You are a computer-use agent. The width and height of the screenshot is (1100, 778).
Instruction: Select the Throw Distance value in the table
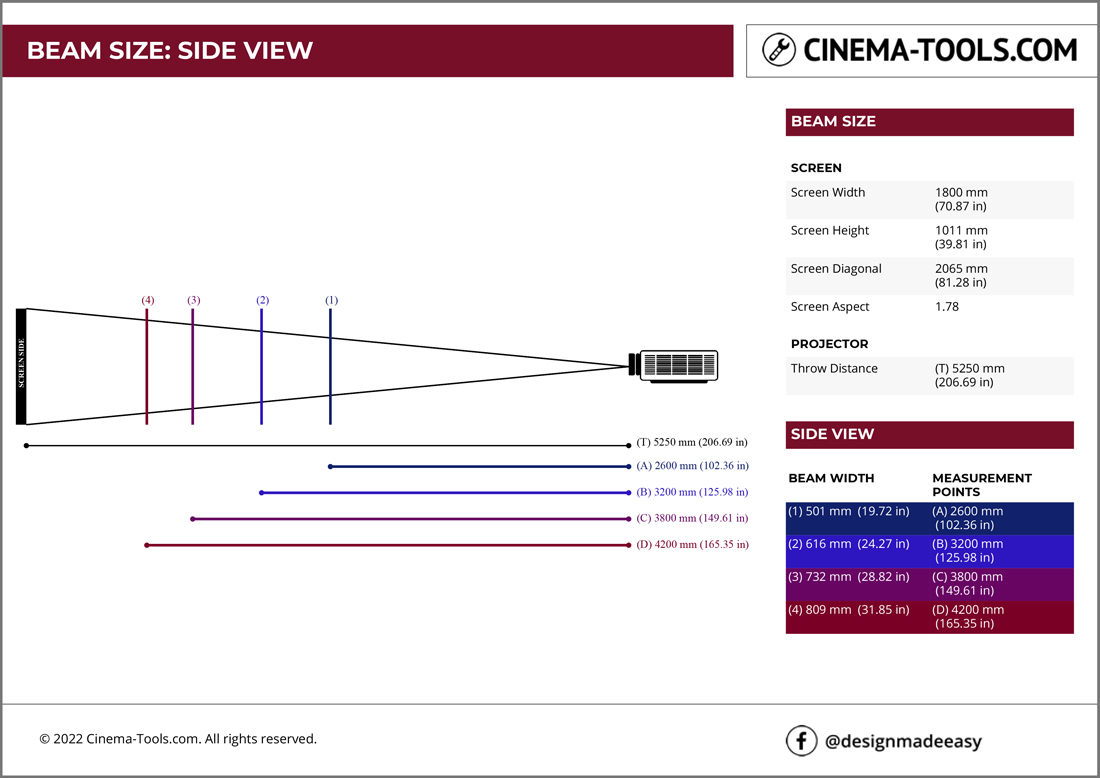click(x=969, y=375)
